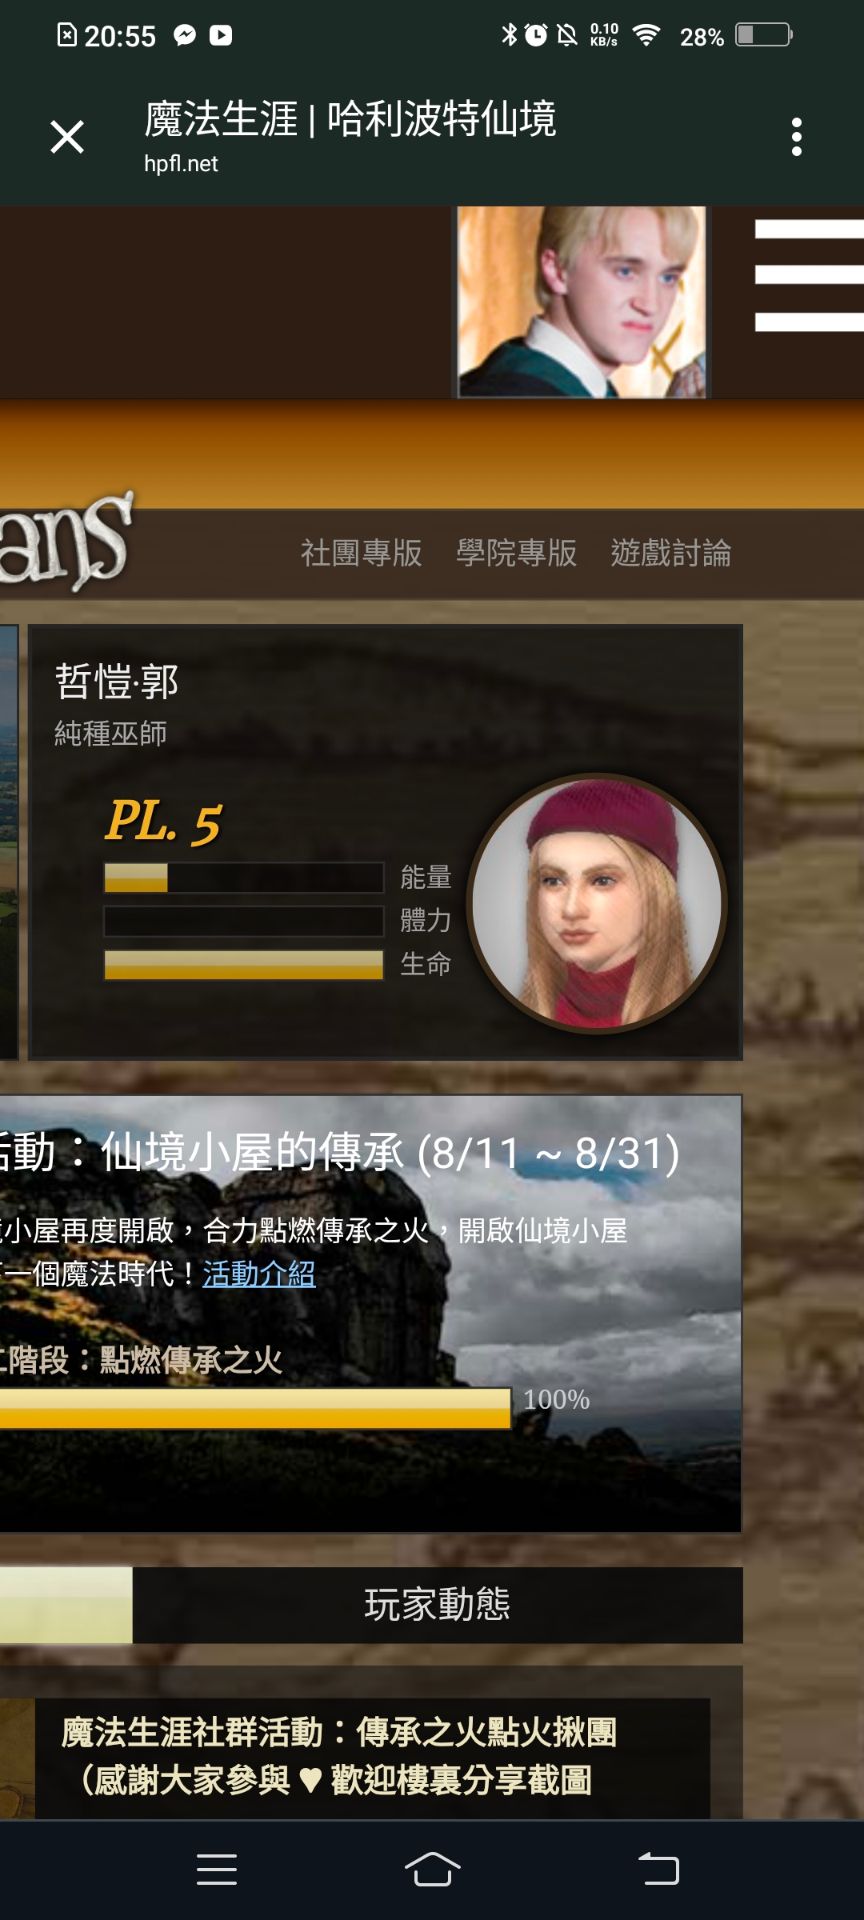Tap the Android home navigation button

[432, 1869]
